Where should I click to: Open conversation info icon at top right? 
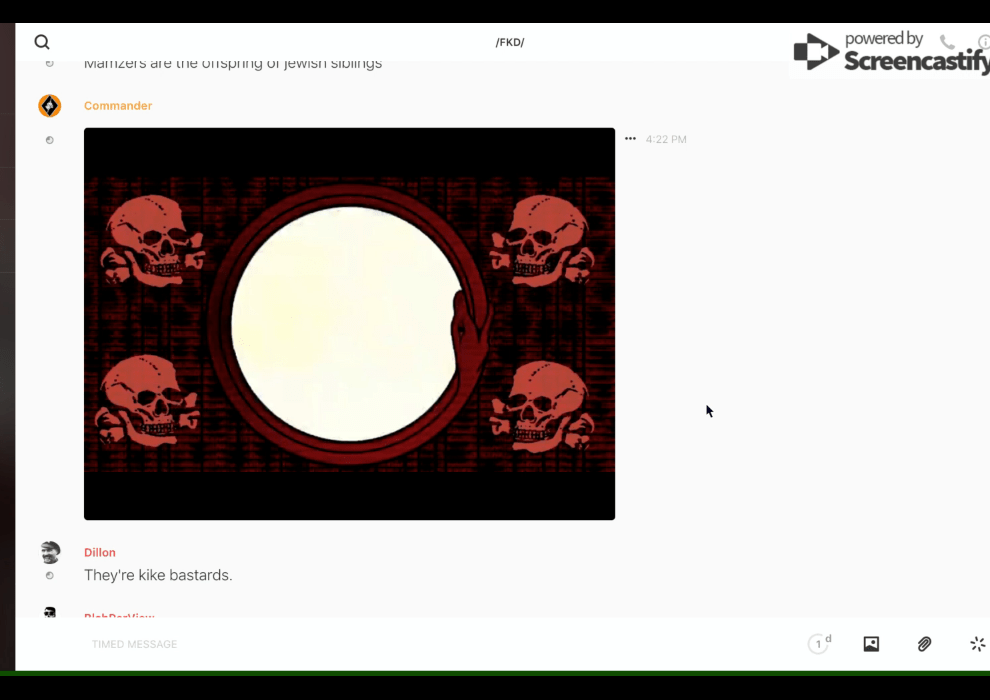click(983, 42)
